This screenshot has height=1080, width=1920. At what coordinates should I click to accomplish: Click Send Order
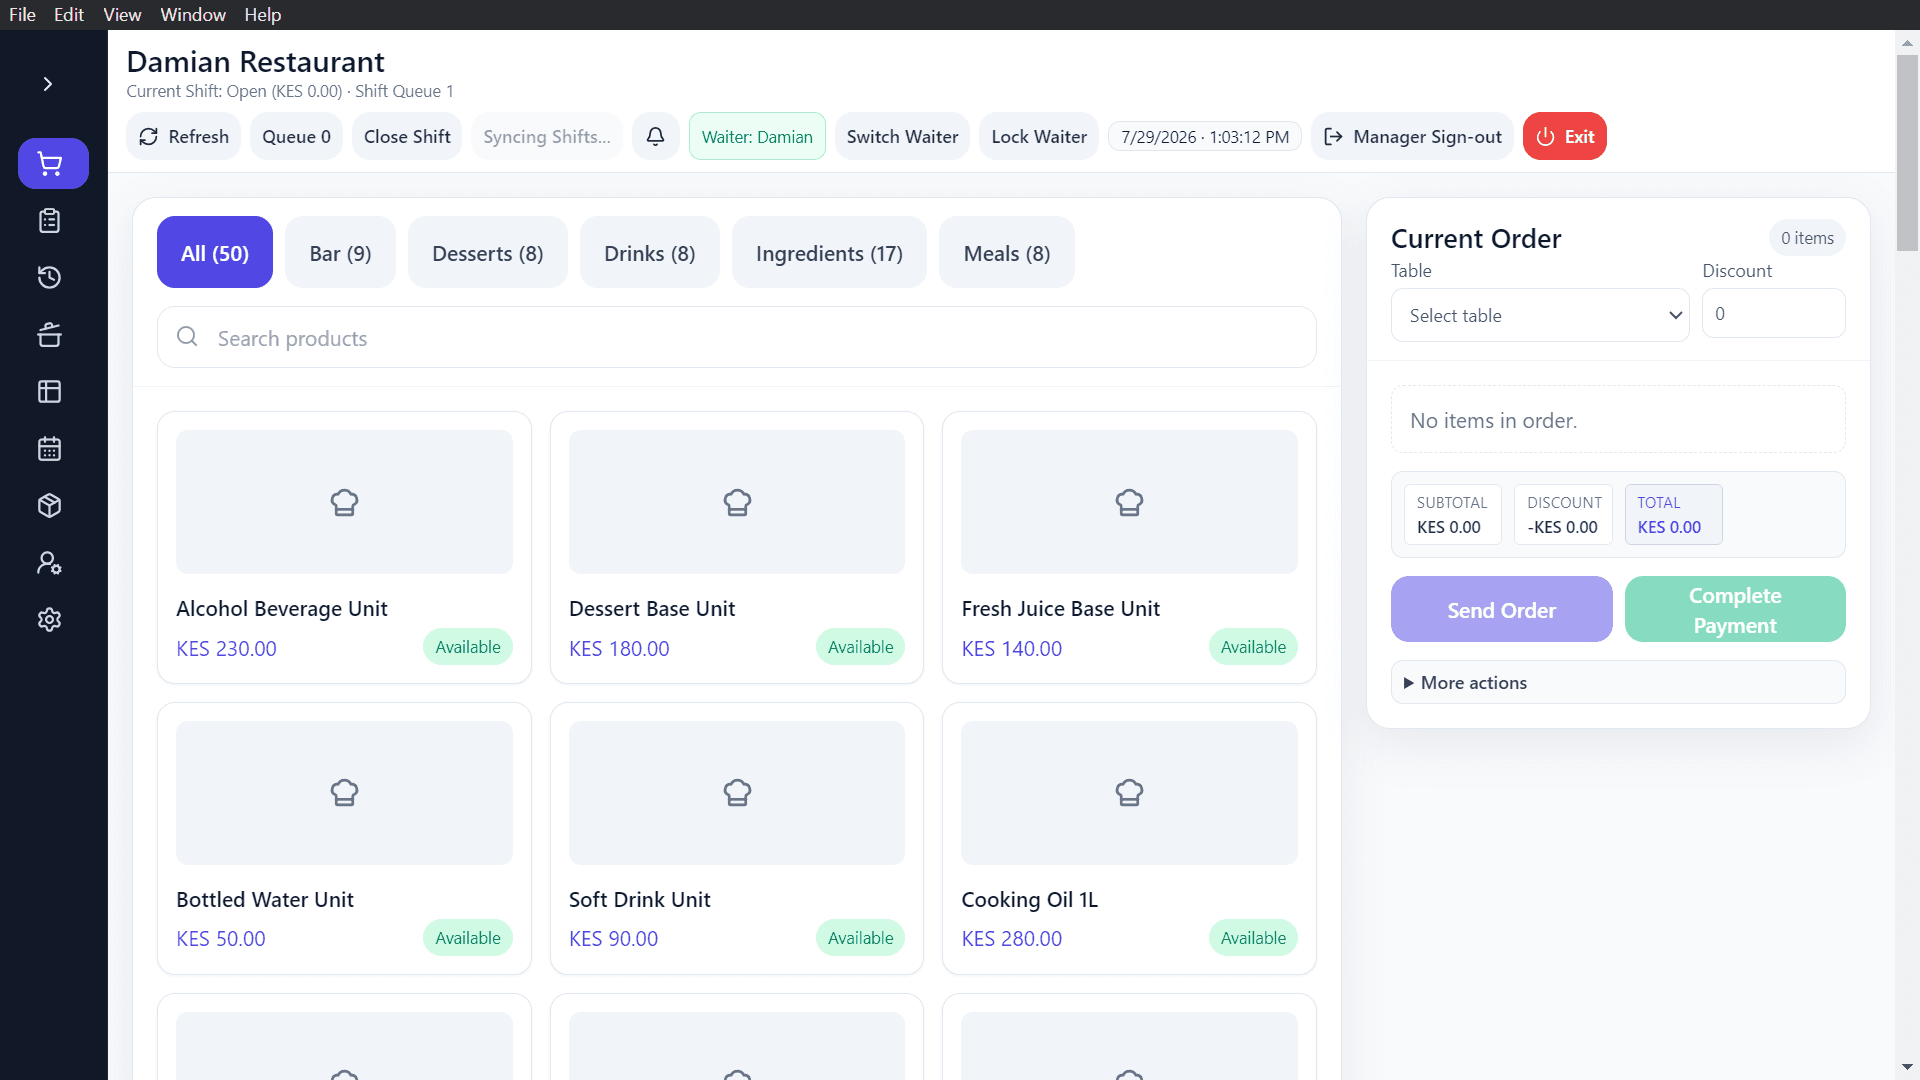(1501, 610)
